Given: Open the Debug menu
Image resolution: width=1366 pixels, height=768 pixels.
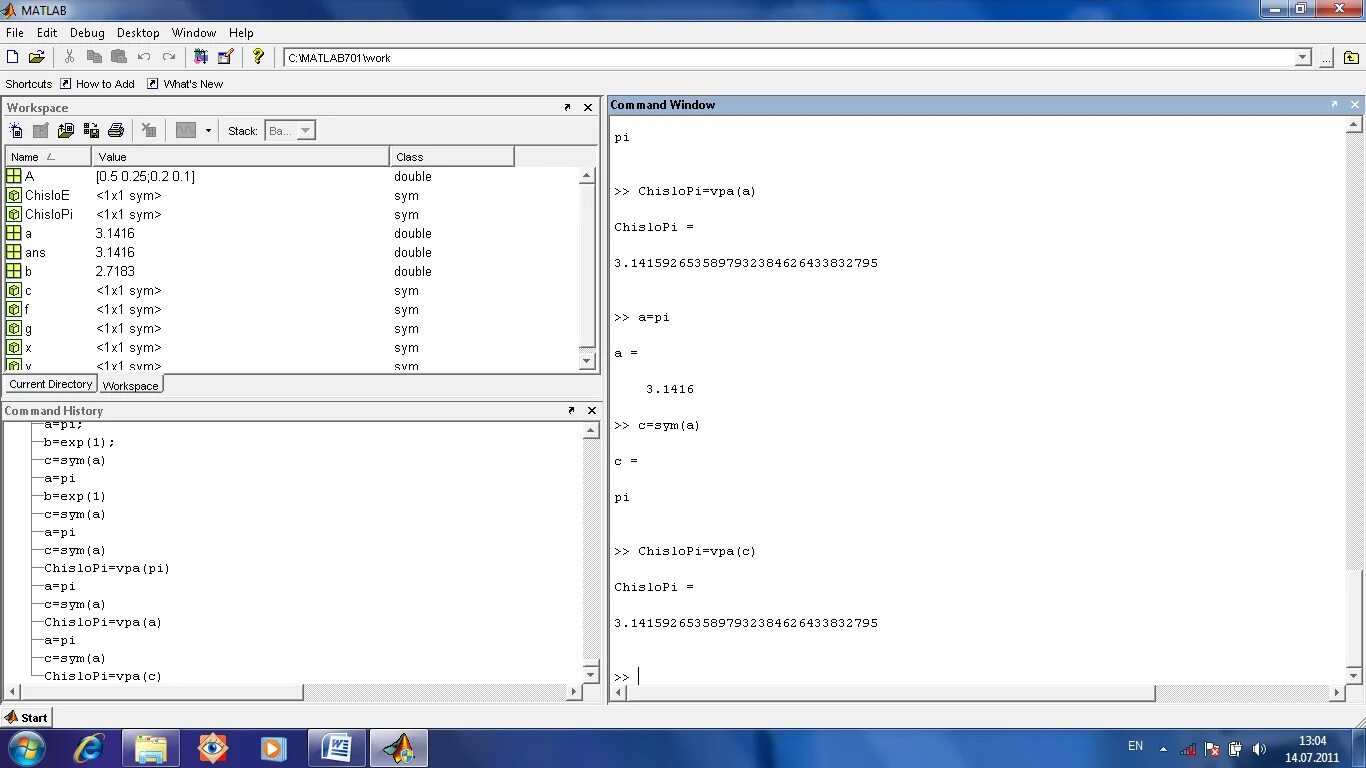Looking at the screenshot, I should pos(87,33).
